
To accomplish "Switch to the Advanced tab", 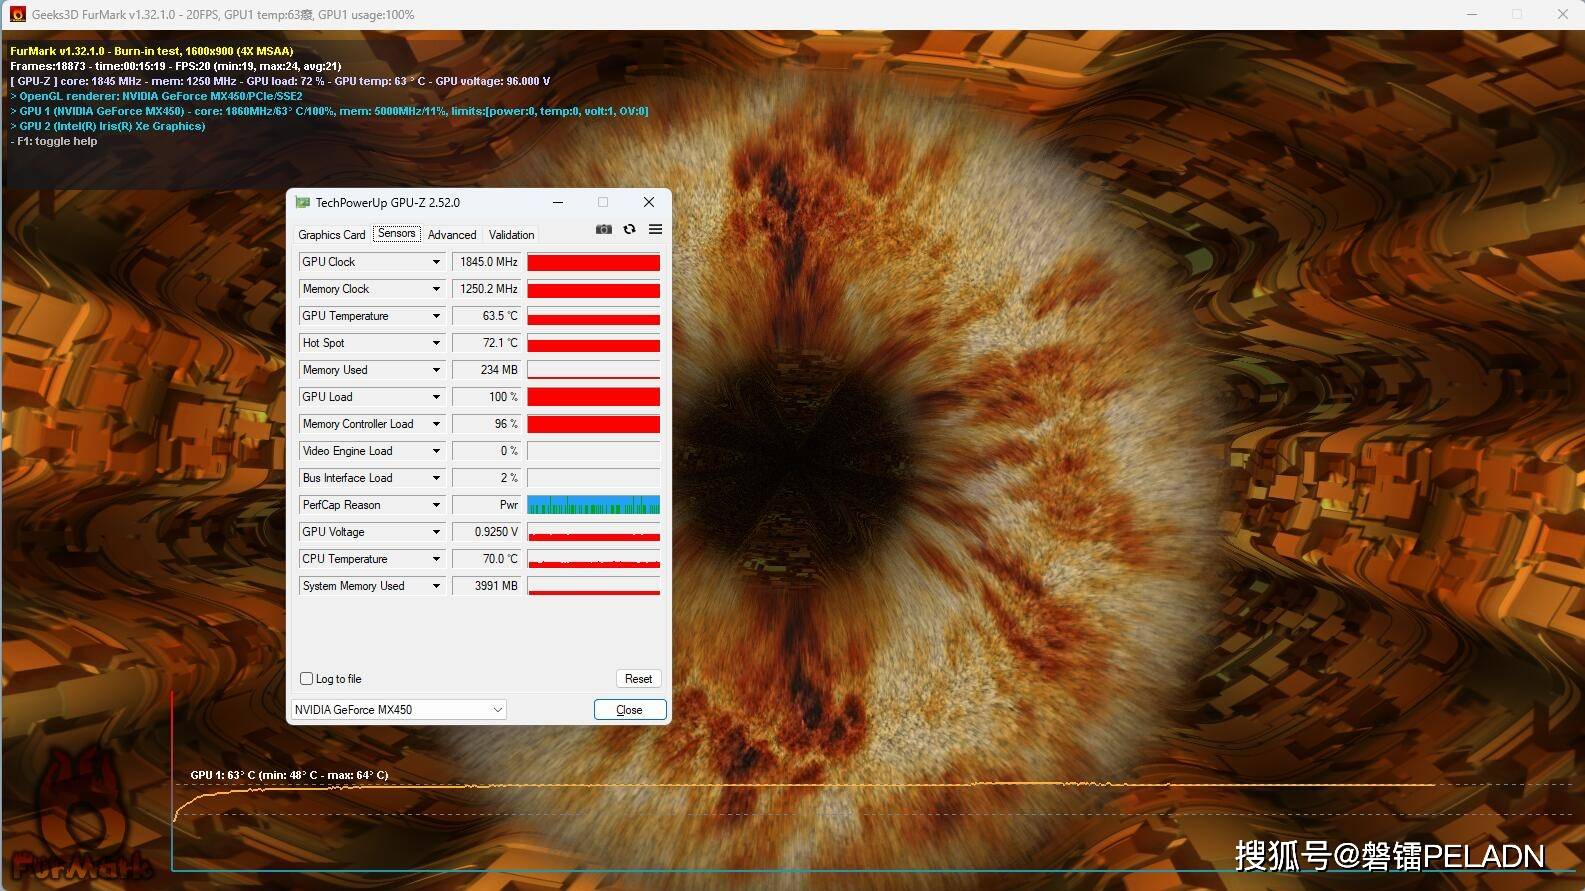I will (x=452, y=235).
